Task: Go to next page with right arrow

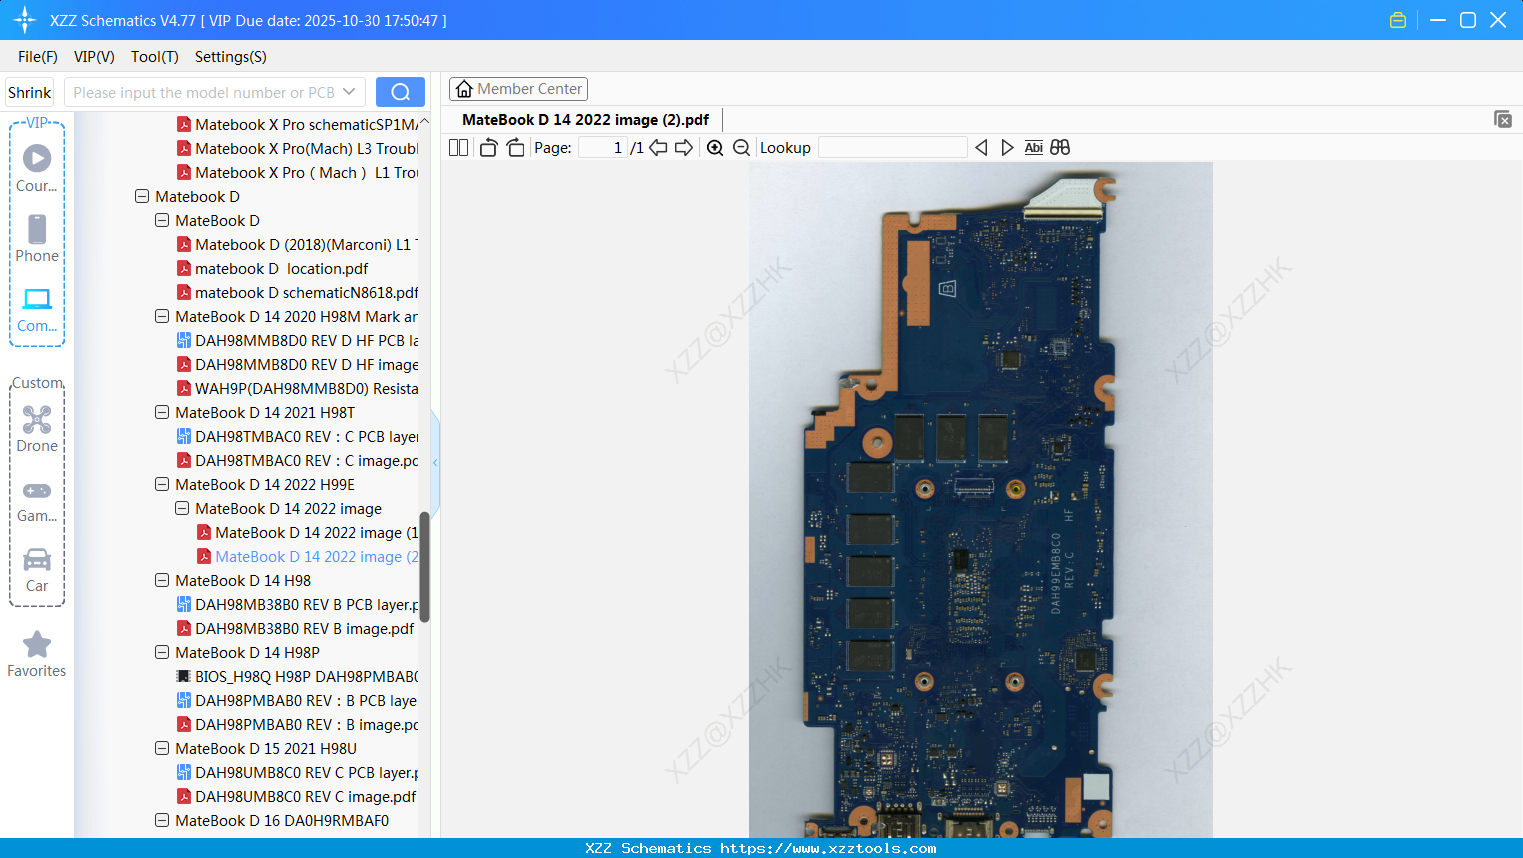Action: (x=684, y=148)
